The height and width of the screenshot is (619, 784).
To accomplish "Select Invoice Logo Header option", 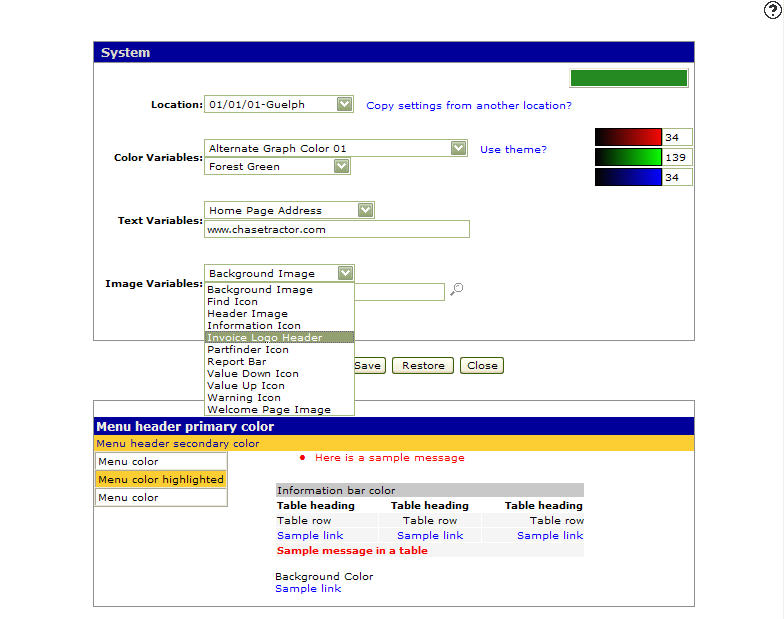I will (280, 338).
